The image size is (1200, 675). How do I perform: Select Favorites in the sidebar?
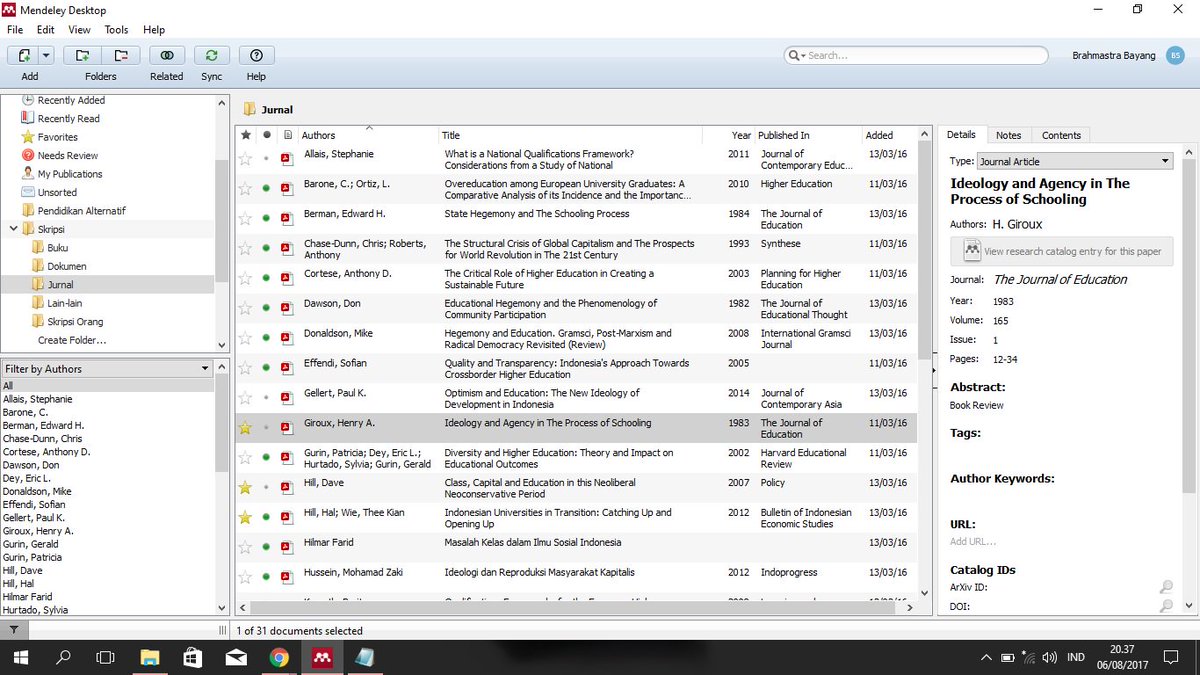pyautogui.click(x=57, y=137)
